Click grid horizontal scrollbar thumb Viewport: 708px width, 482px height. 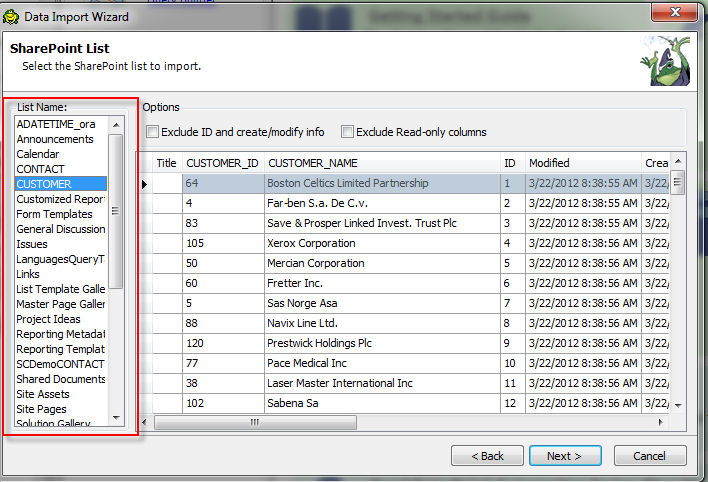click(255, 422)
